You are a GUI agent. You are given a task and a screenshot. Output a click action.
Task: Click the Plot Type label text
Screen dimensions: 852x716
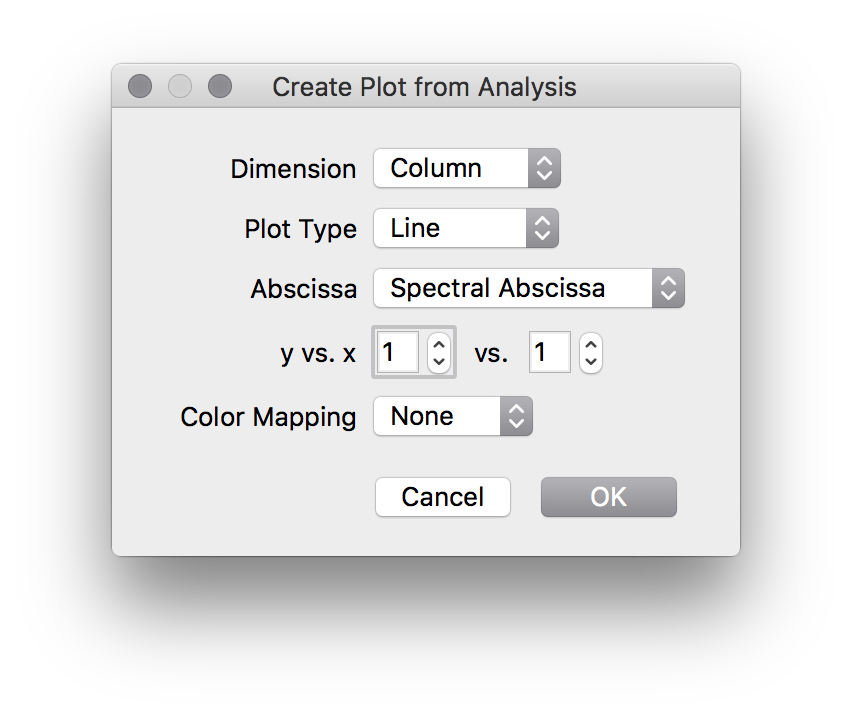(x=300, y=229)
